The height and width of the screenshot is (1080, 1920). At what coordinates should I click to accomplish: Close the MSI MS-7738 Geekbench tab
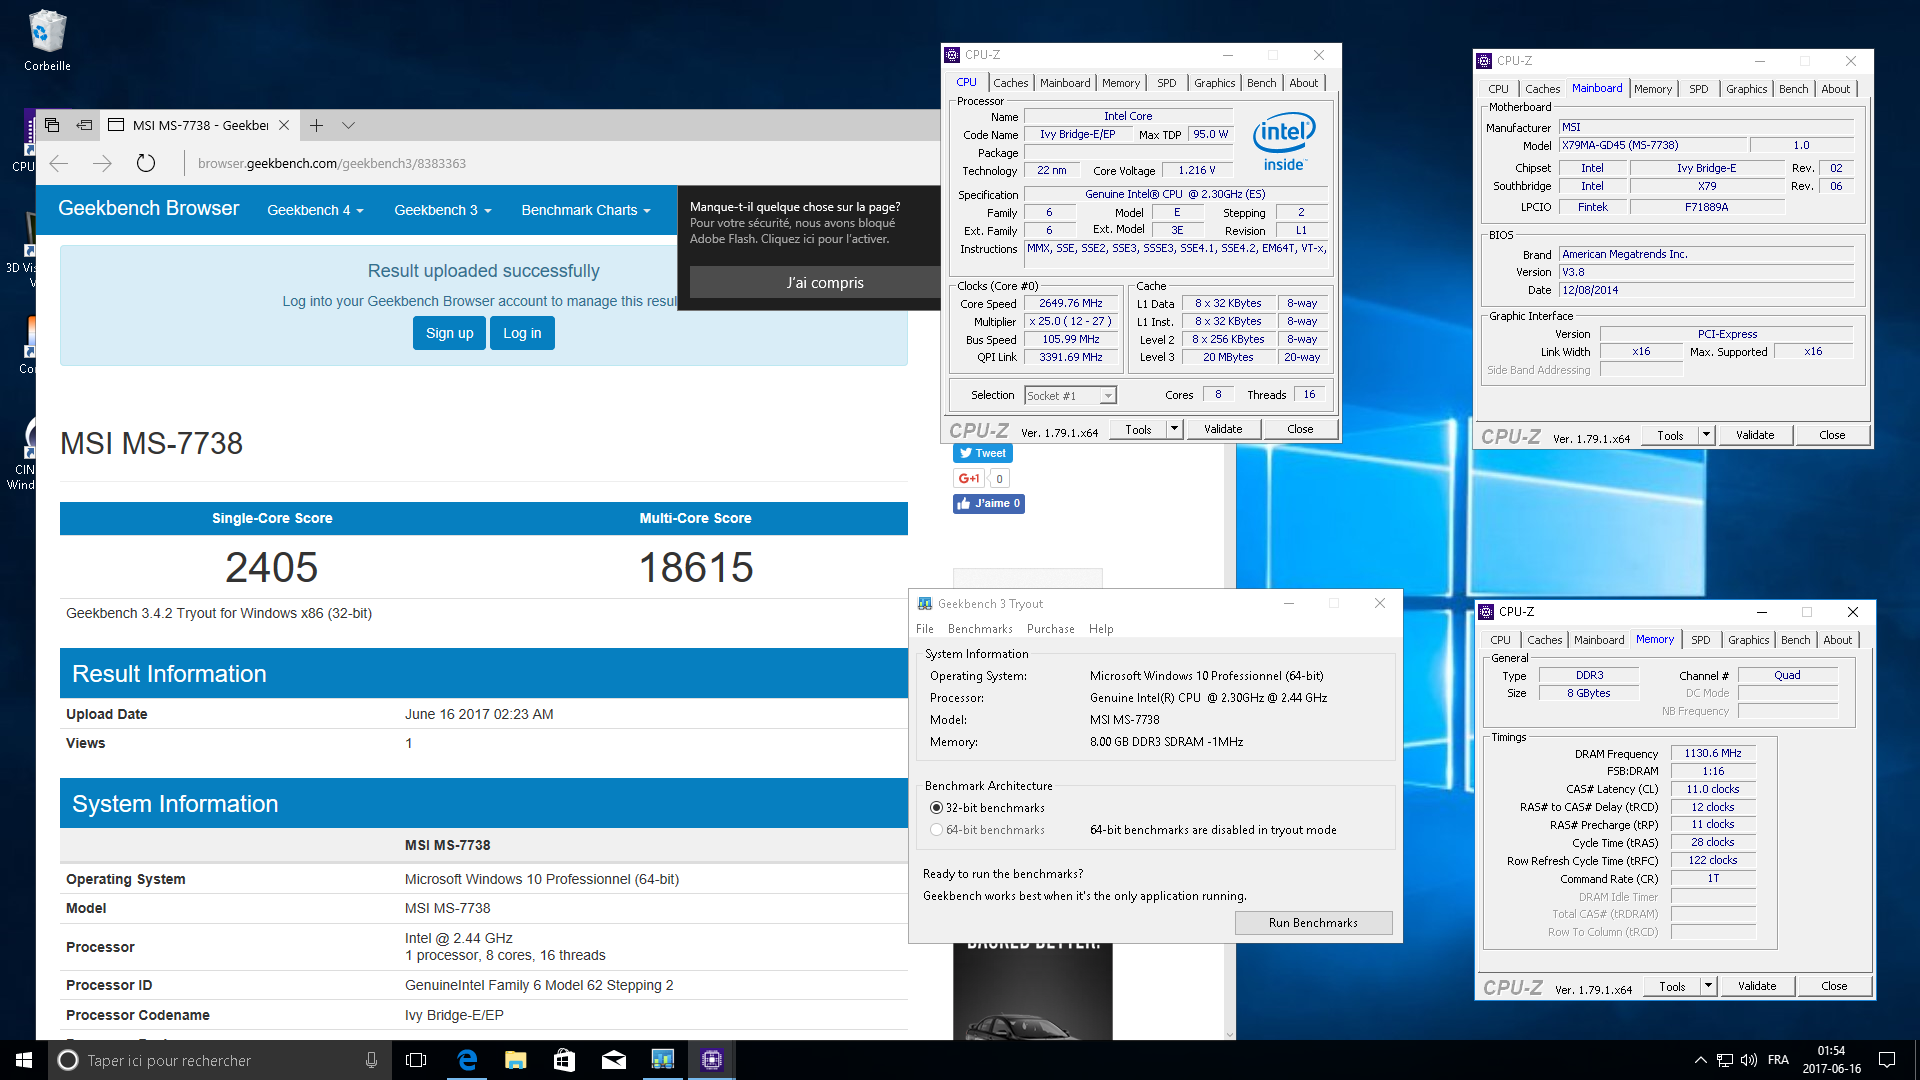coord(284,125)
